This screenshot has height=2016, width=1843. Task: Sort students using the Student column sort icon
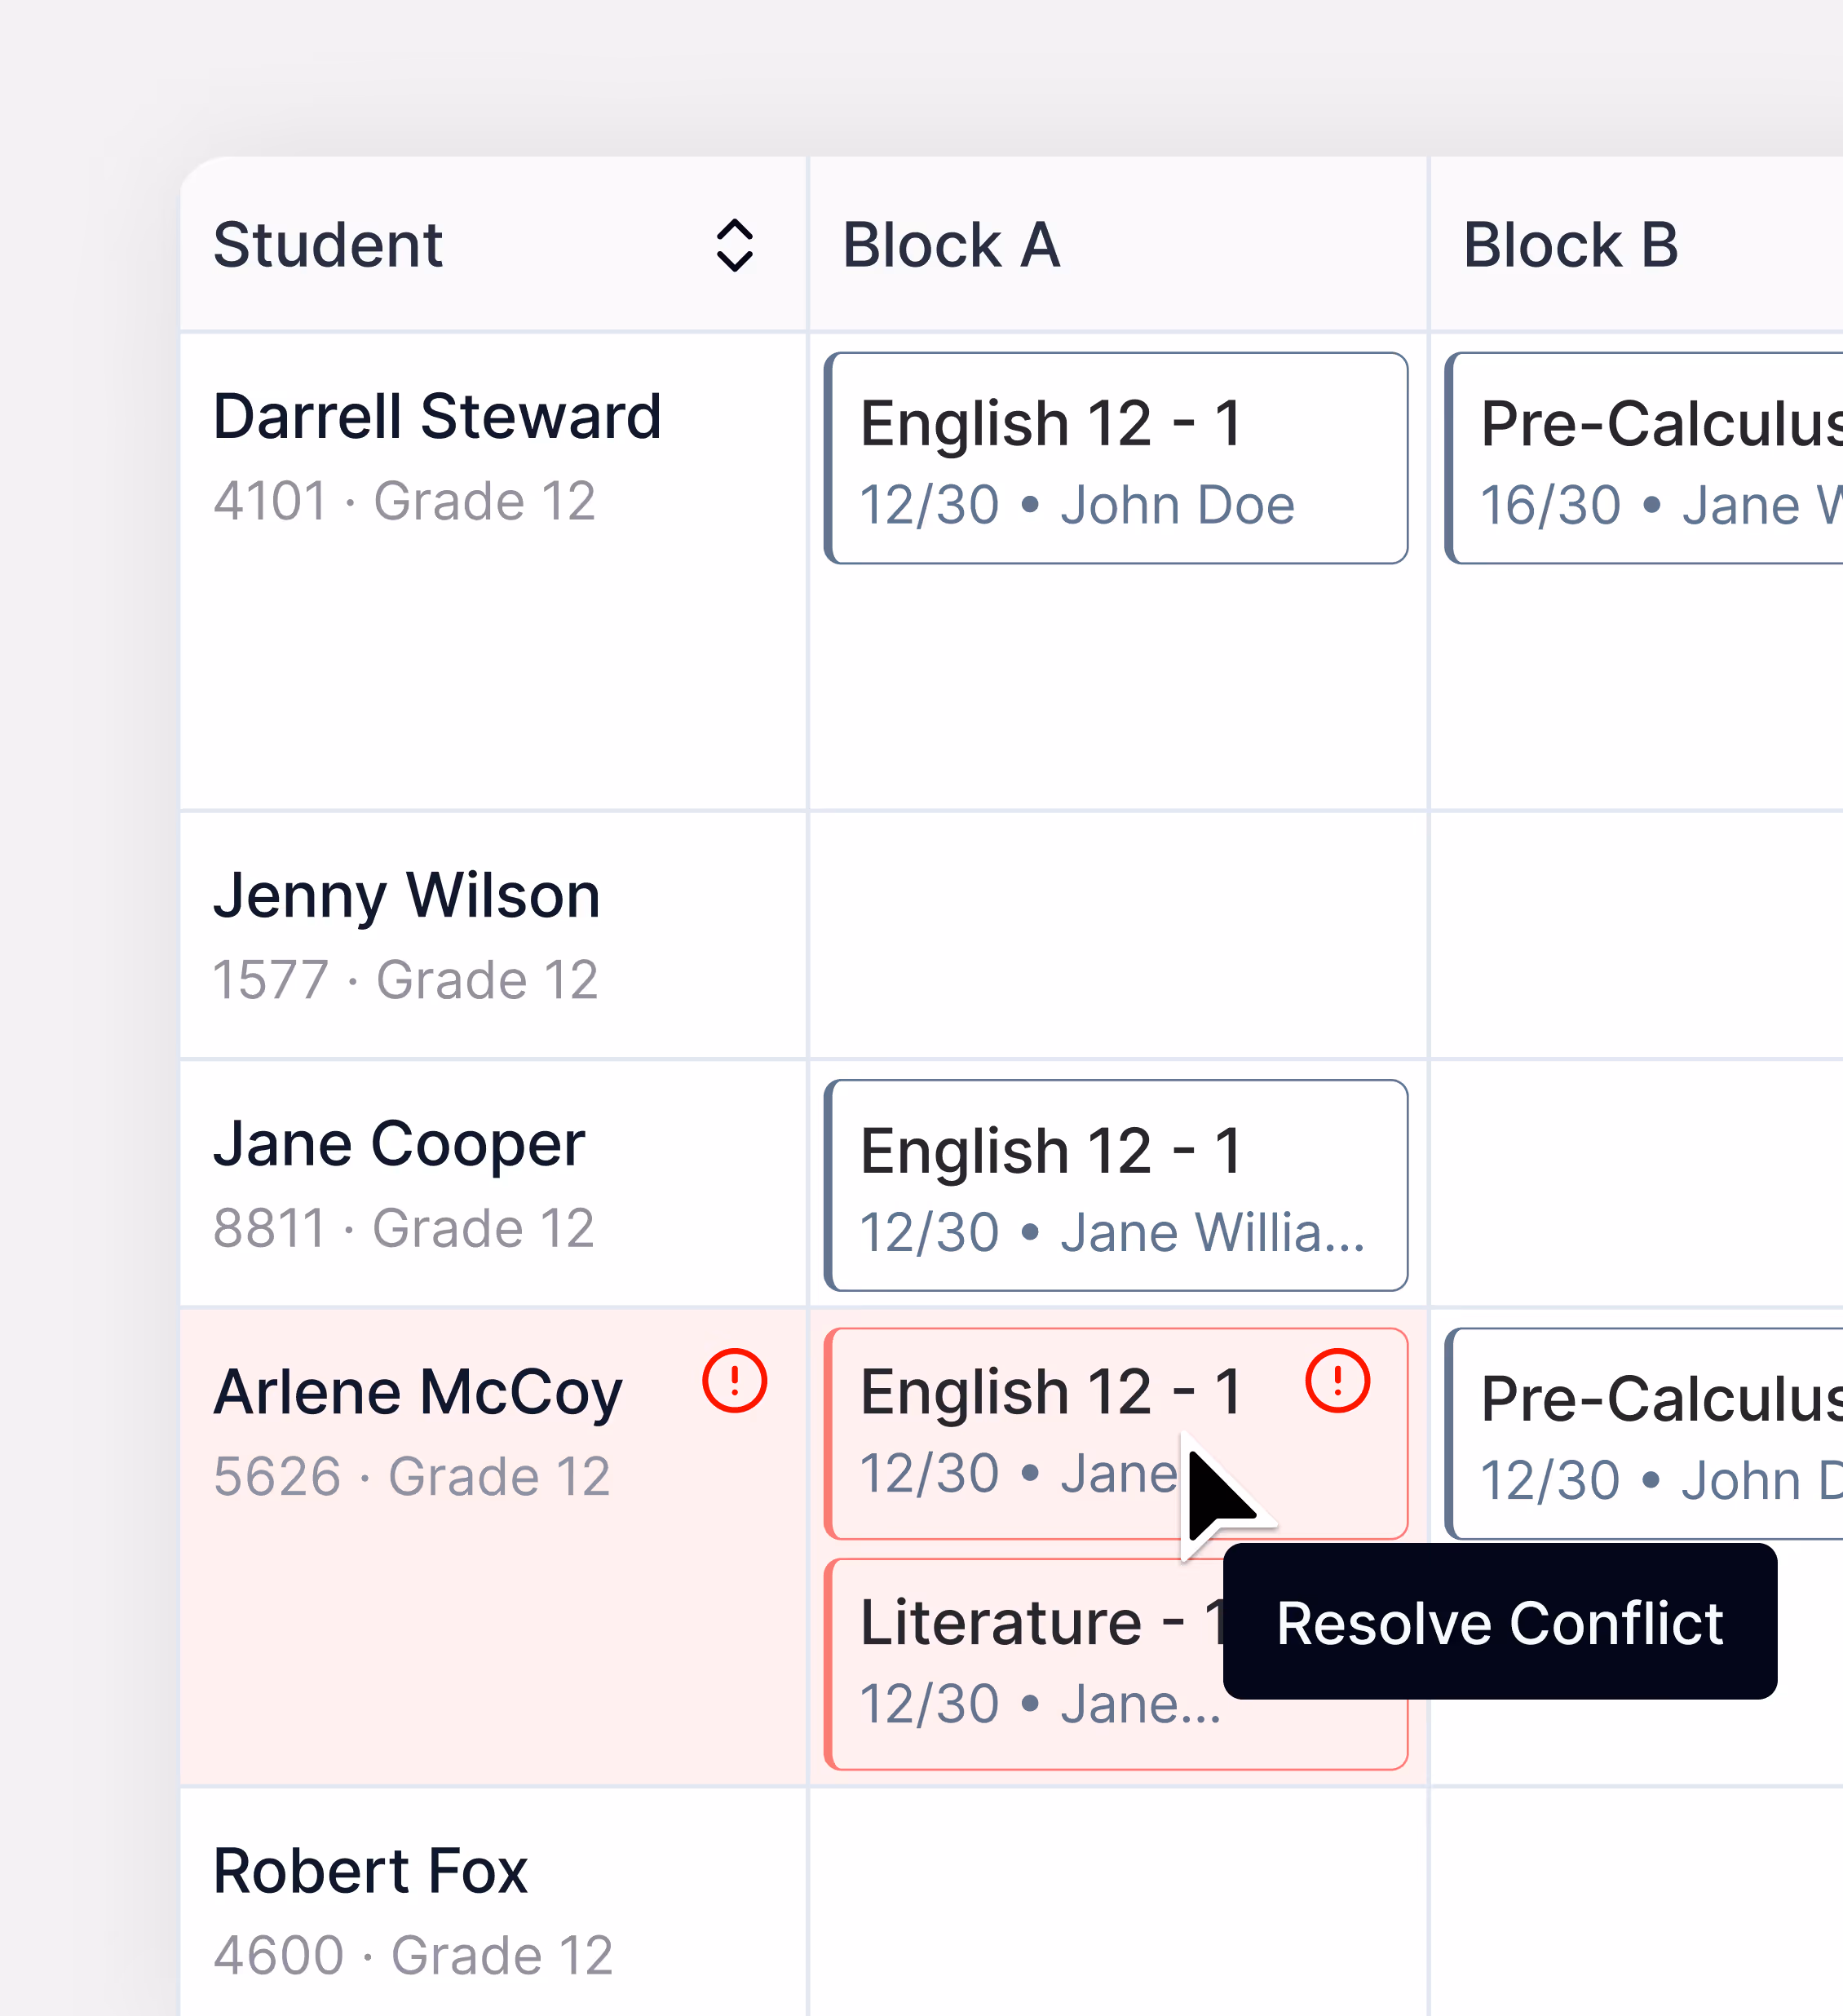coord(733,246)
